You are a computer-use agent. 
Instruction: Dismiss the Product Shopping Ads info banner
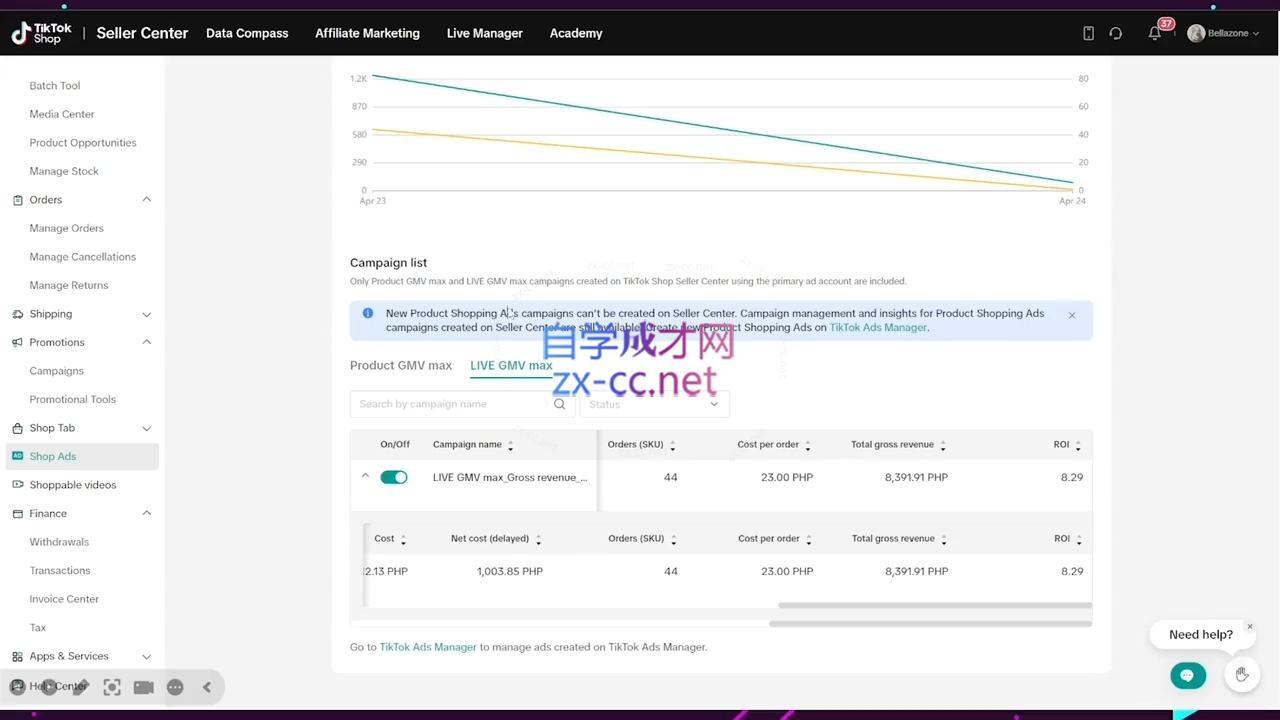pyautogui.click(x=1071, y=315)
